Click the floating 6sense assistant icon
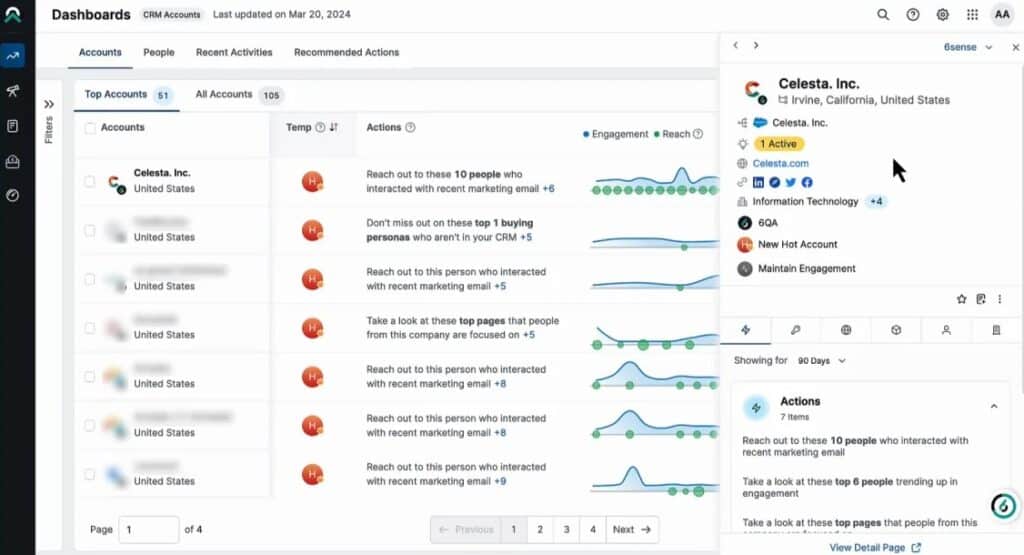 coord(1004,505)
